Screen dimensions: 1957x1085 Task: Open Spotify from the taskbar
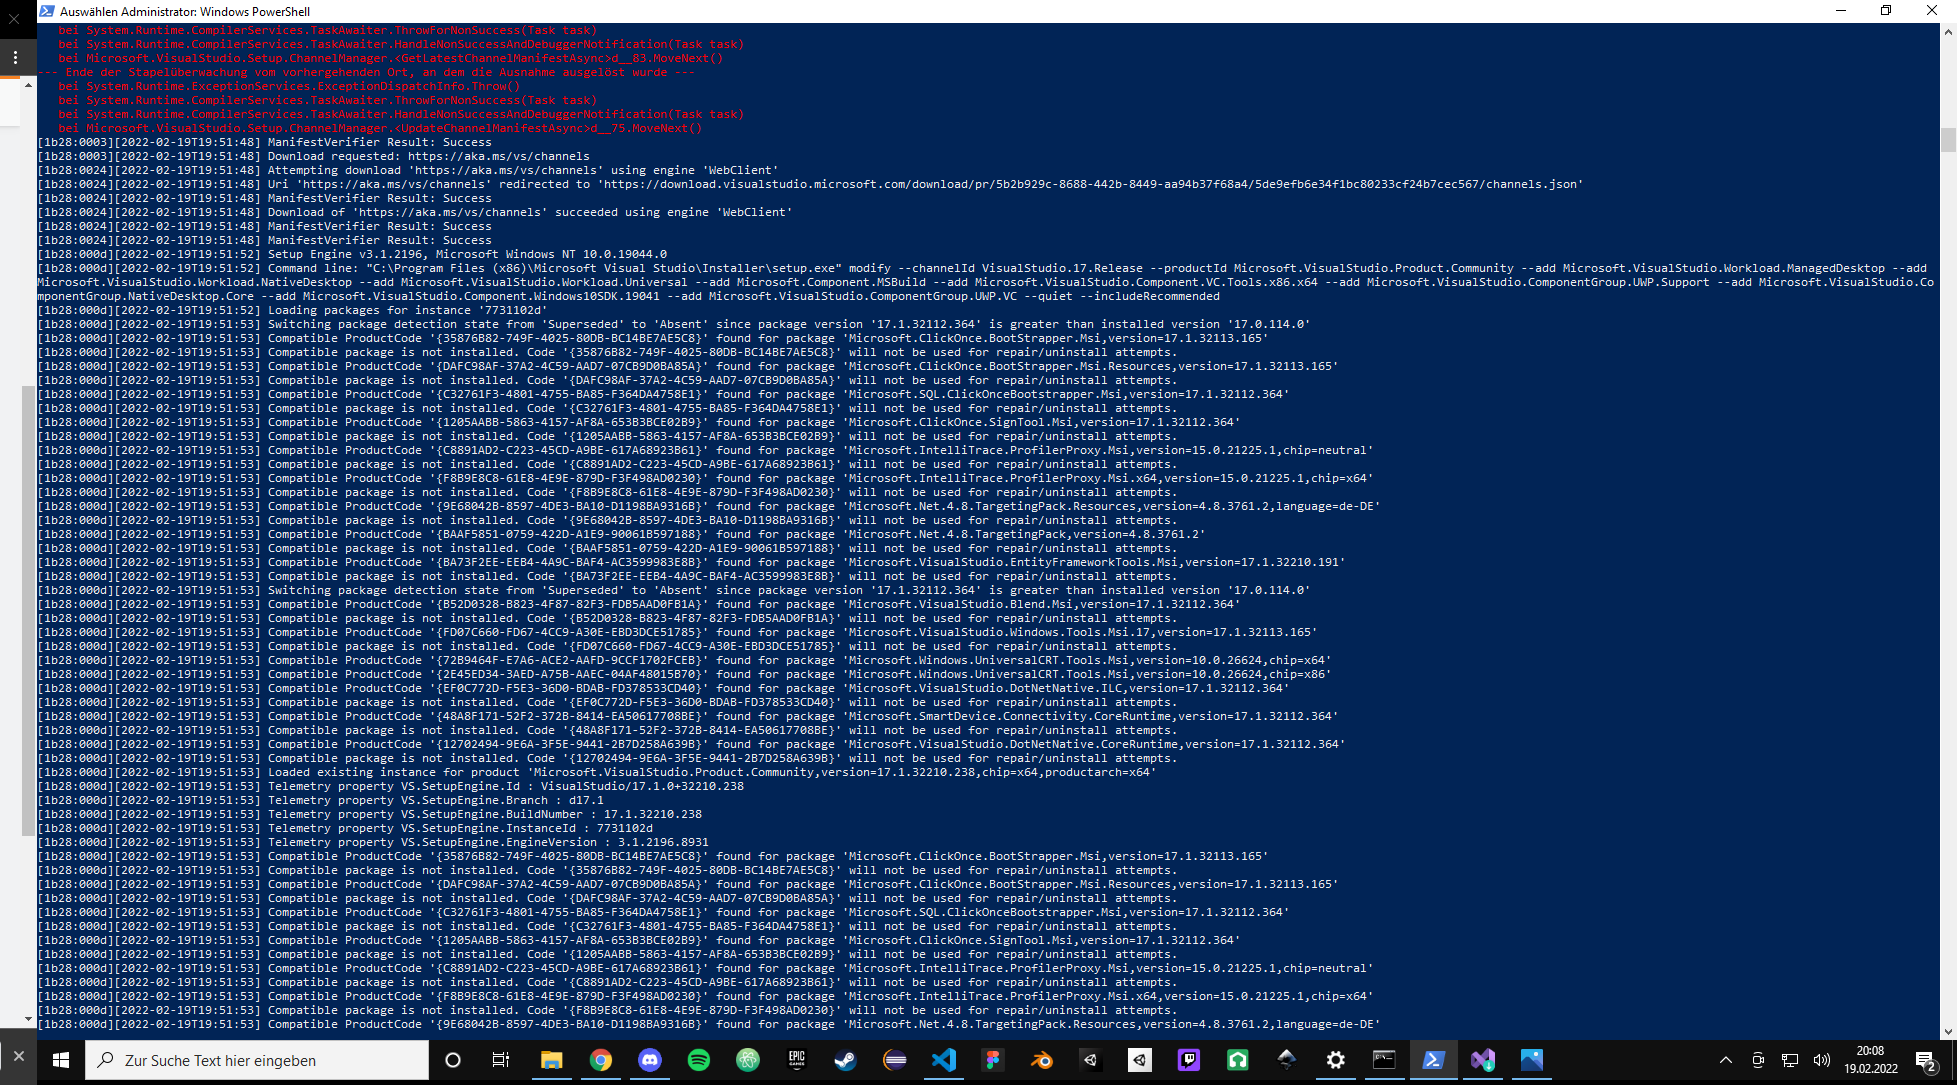[698, 1060]
